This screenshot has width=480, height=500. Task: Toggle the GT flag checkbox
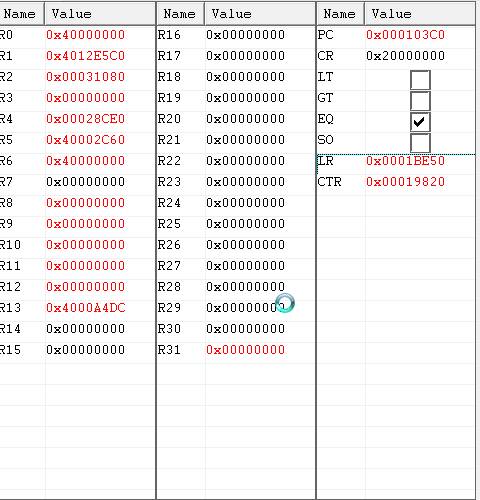click(x=420, y=101)
